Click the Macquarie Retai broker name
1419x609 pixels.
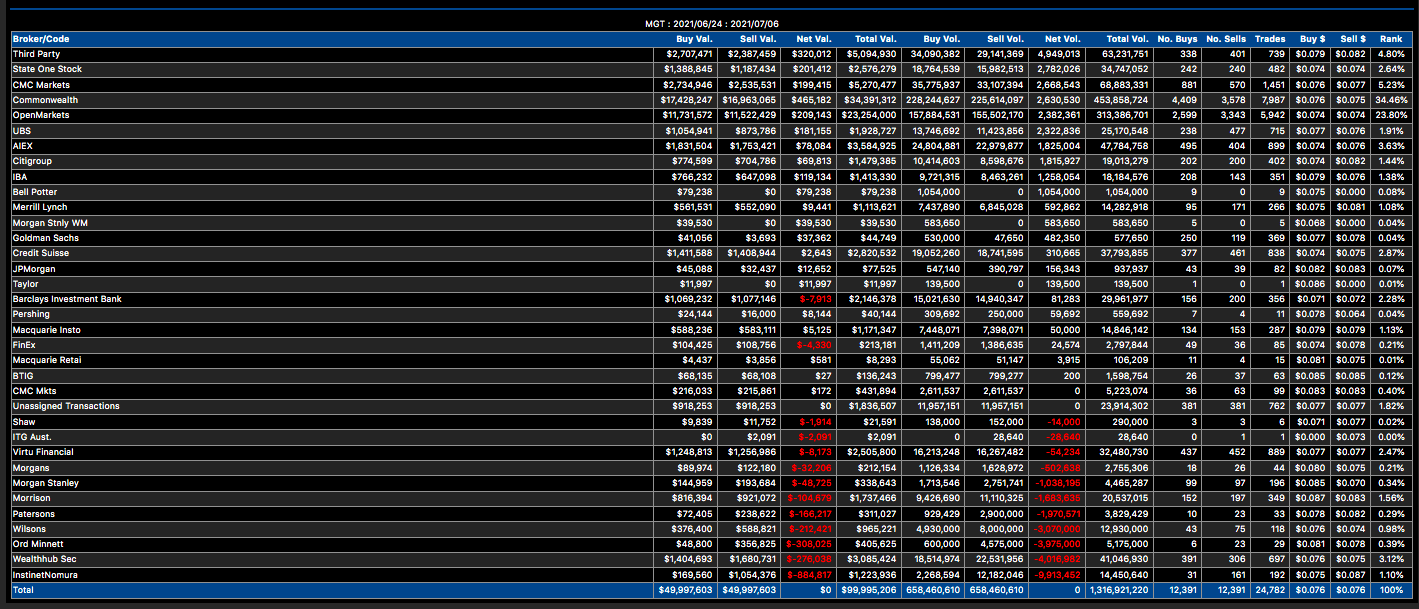[x=47, y=360]
